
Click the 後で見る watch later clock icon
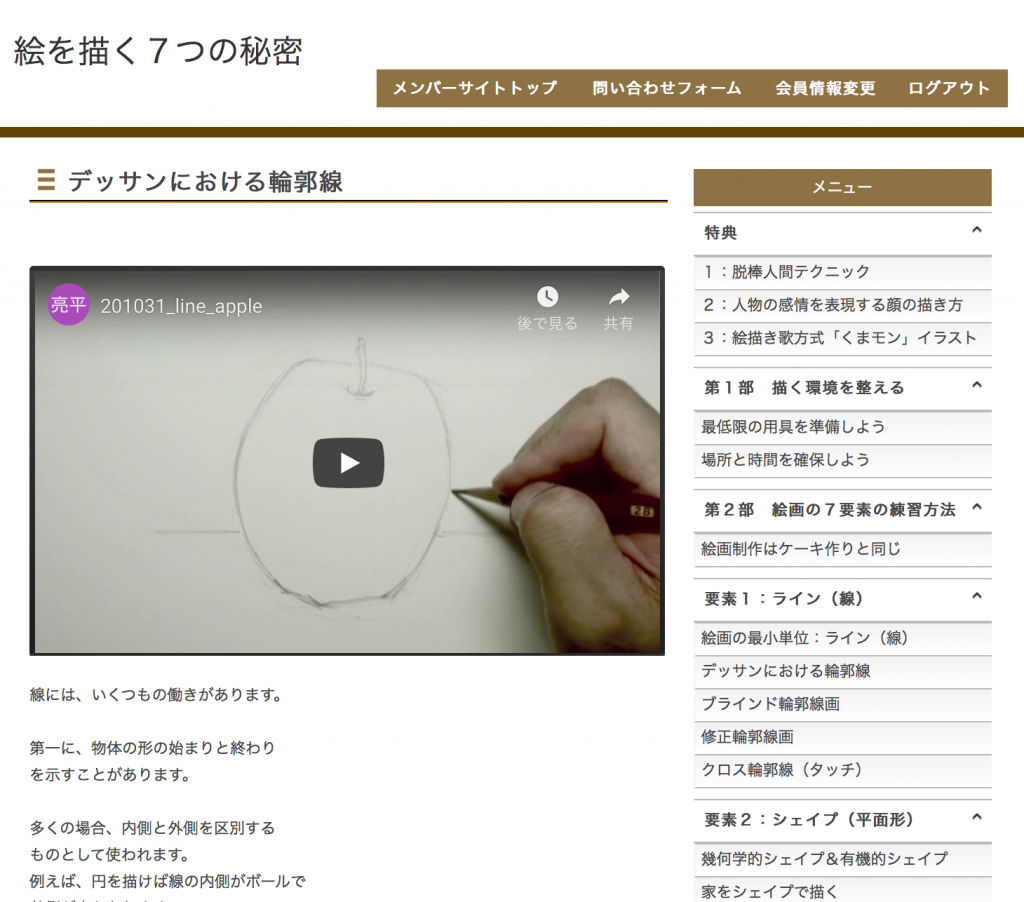click(547, 297)
